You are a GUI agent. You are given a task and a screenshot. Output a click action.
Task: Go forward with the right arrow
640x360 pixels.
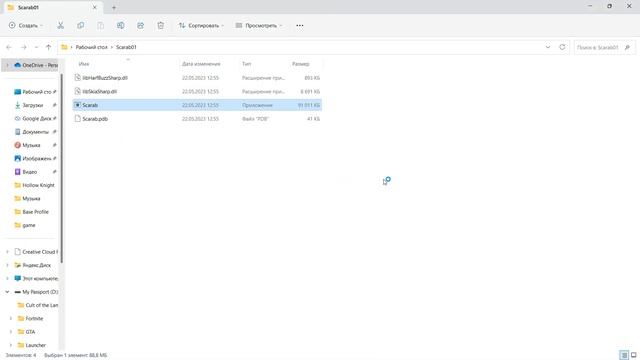tap(24, 47)
